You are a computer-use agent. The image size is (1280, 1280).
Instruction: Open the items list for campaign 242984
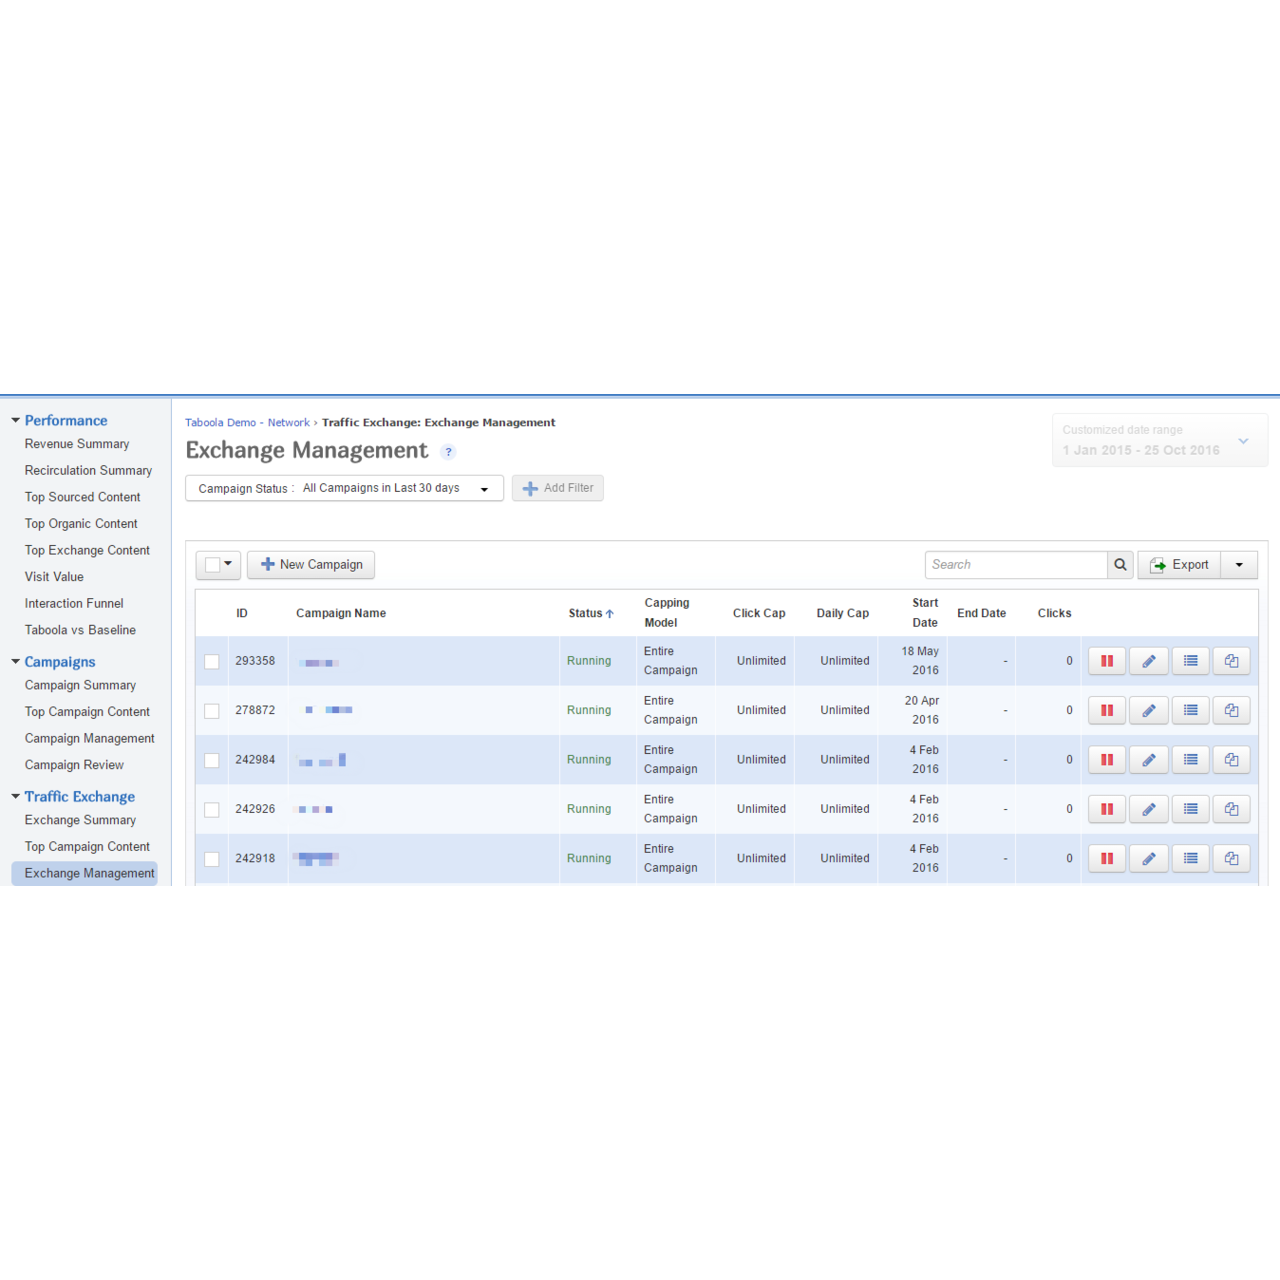click(1190, 760)
